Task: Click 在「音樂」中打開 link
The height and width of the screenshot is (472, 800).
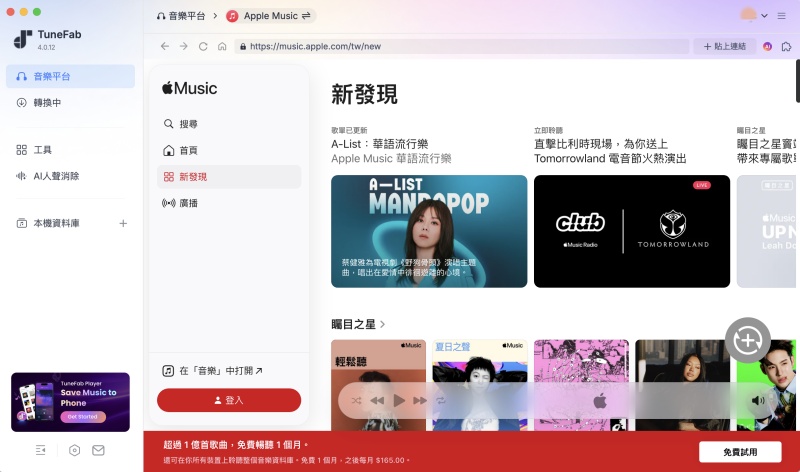Action: 212,371
